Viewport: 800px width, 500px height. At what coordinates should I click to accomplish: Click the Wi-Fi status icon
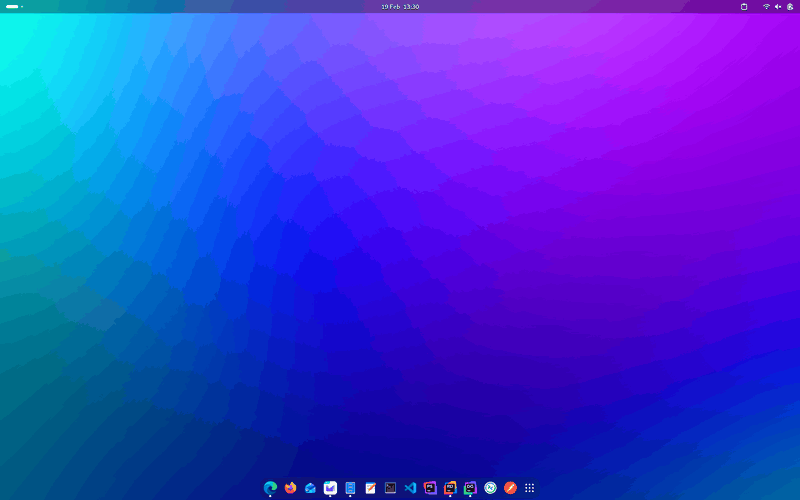pyautogui.click(x=766, y=6)
